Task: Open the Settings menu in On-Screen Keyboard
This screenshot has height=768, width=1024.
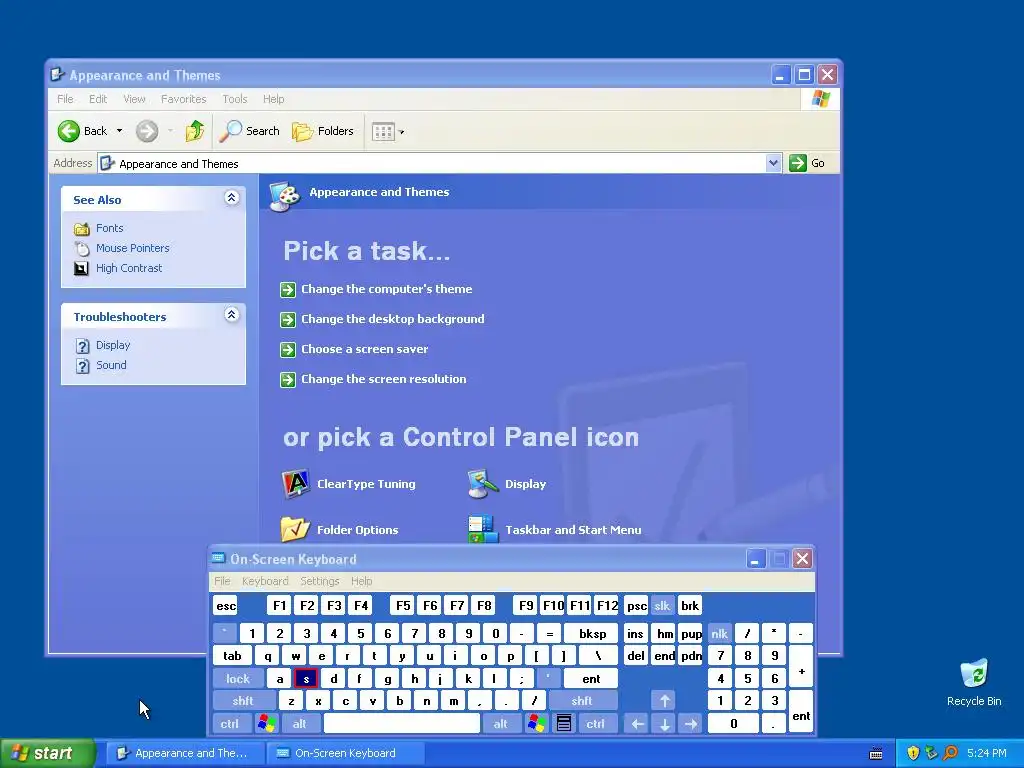Action: (x=319, y=581)
